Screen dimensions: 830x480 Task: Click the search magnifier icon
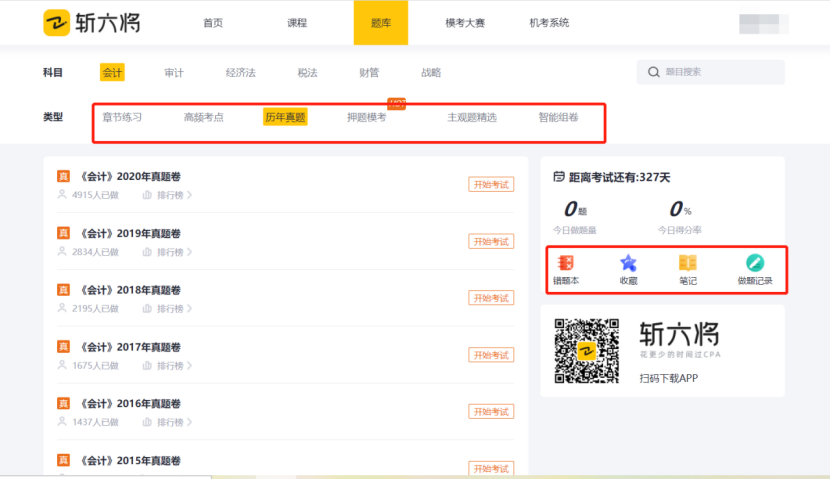[654, 72]
